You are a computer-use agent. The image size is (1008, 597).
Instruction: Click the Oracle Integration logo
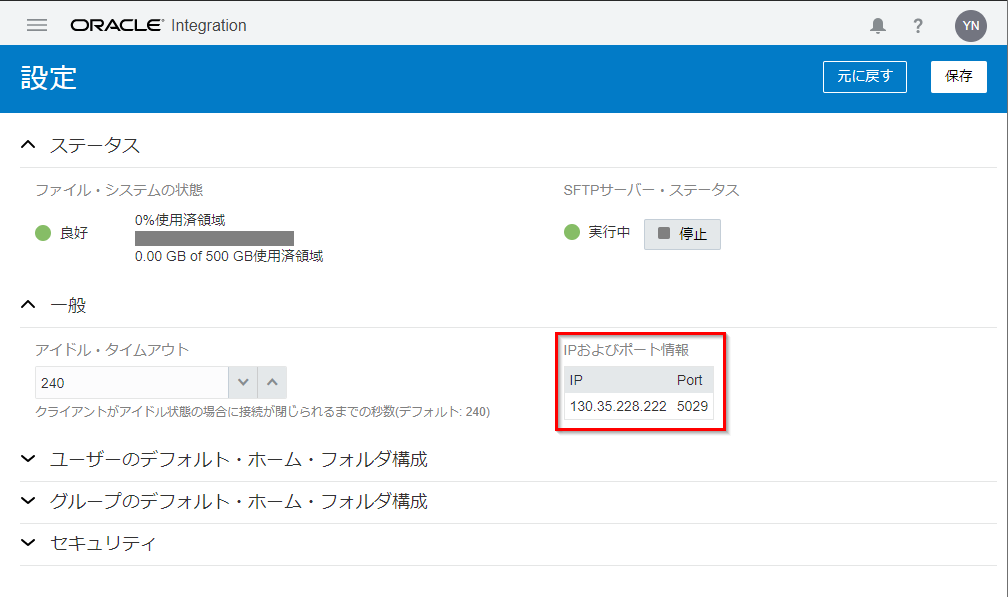[x=158, y=25]
